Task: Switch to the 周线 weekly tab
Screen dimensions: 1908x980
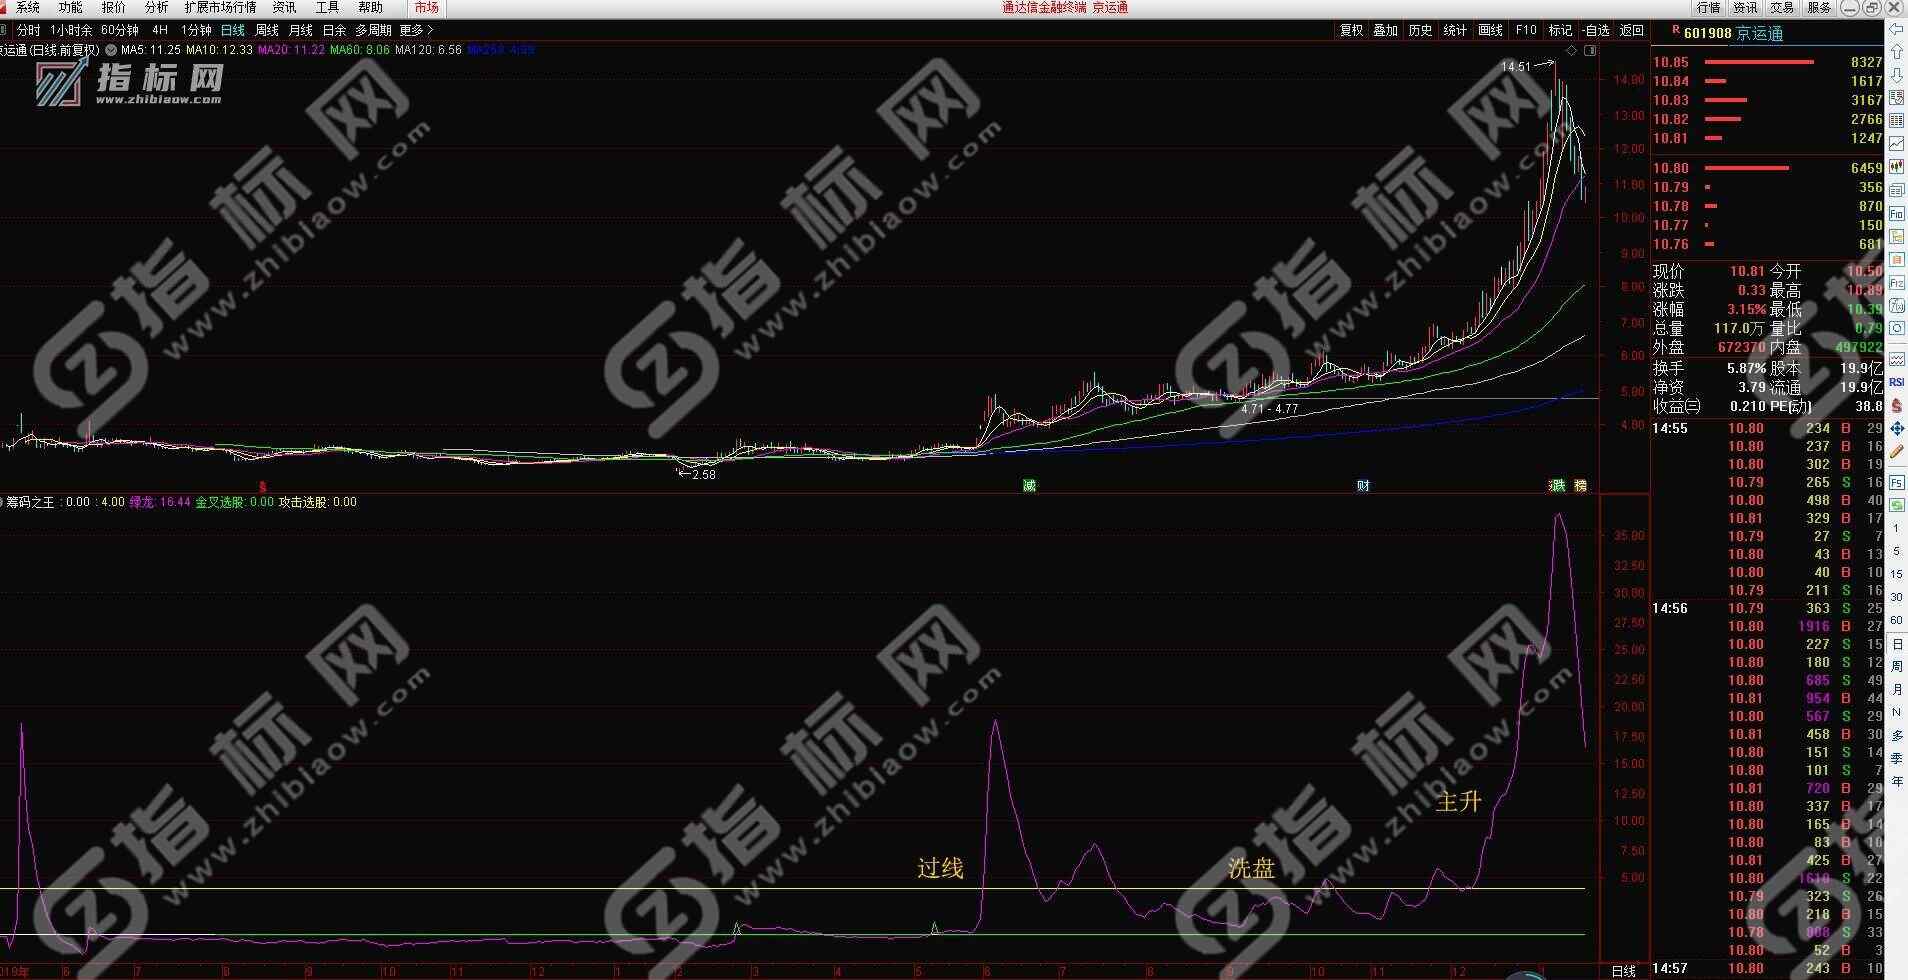Action: tap(268, 30)
